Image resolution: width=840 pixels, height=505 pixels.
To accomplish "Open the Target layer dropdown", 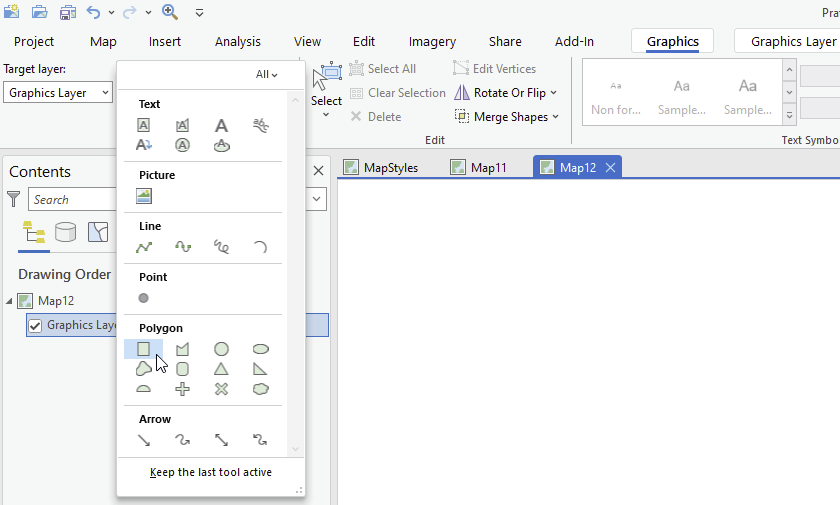I will pyautogui.click(x=58, y=93).
